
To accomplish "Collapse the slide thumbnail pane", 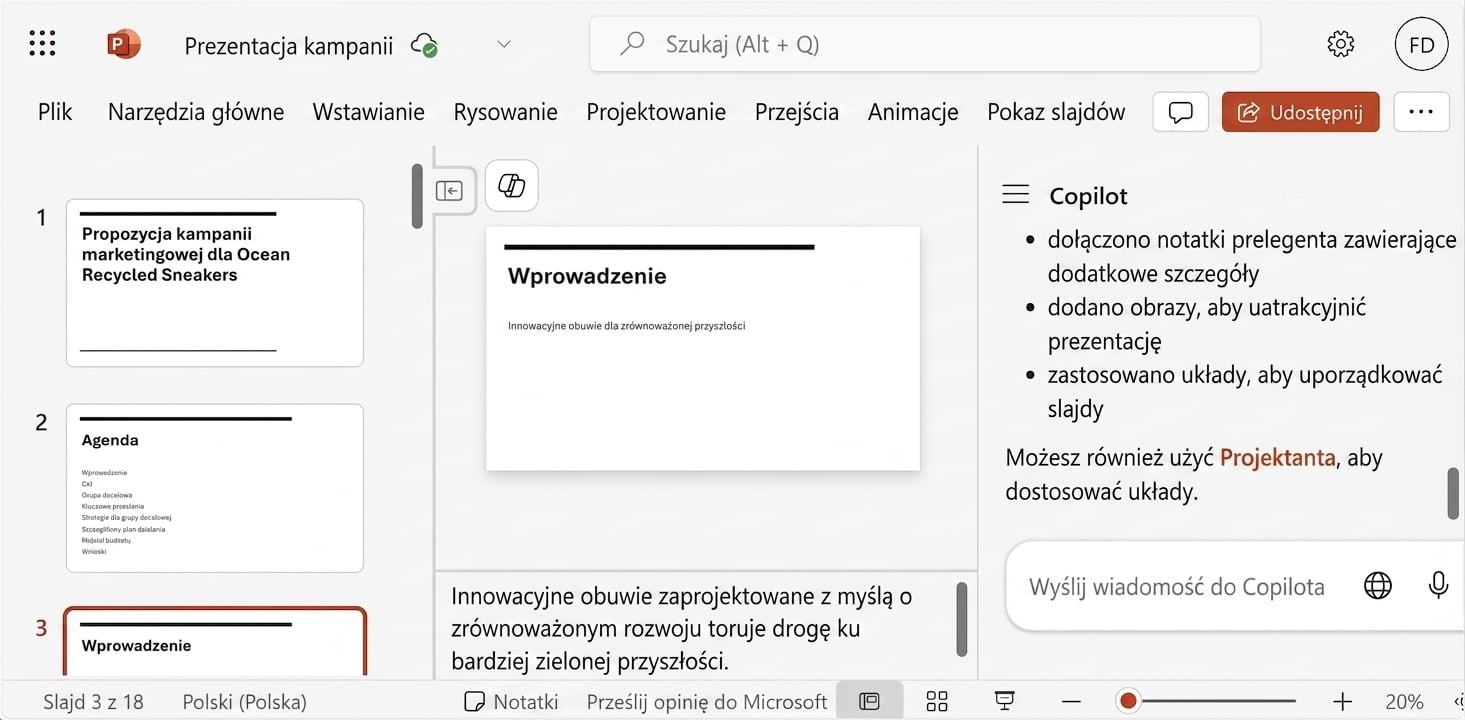I will (x=449, y=190).
